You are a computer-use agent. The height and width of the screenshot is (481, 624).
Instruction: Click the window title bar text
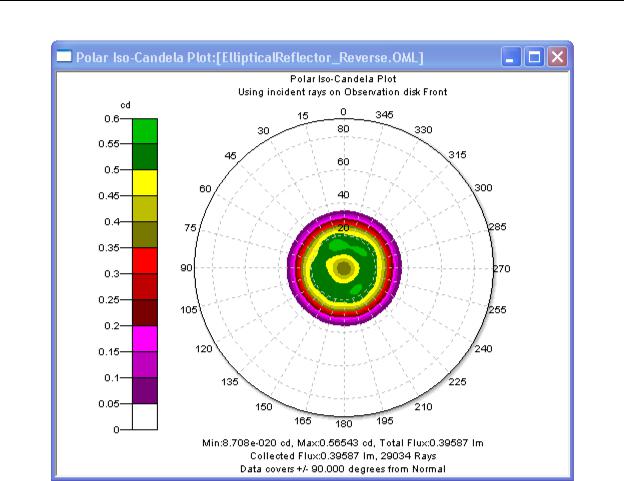(x=250, y=57)
